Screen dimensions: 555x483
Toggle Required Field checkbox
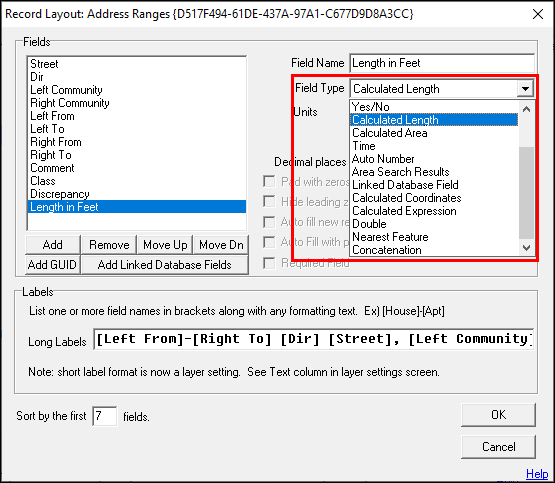[x=269, y=263]
